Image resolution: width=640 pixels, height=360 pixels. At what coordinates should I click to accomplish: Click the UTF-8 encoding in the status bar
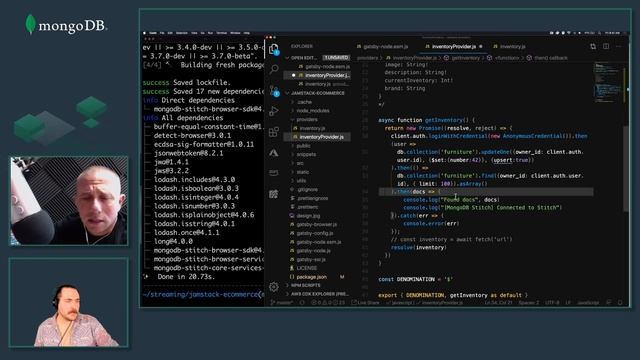click(552, 302)
